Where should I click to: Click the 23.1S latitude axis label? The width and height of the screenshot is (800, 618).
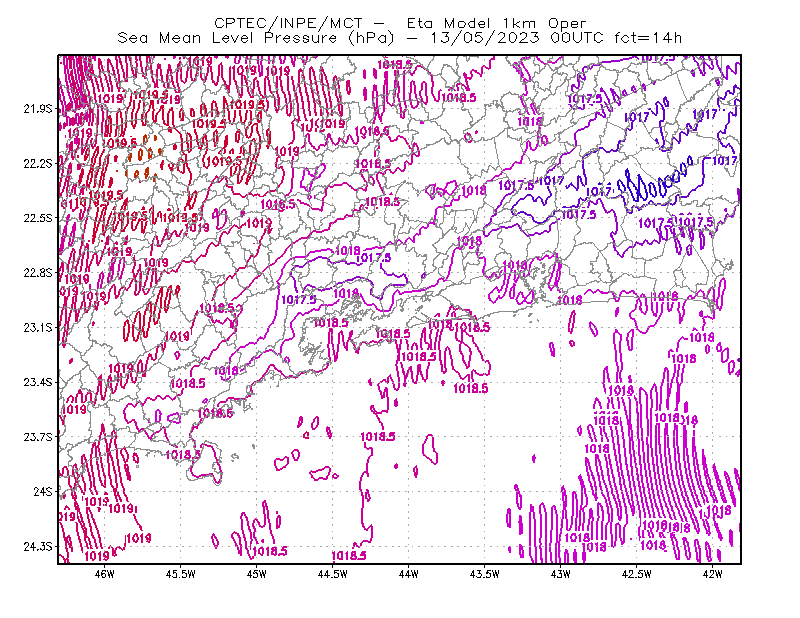point(38,328)
